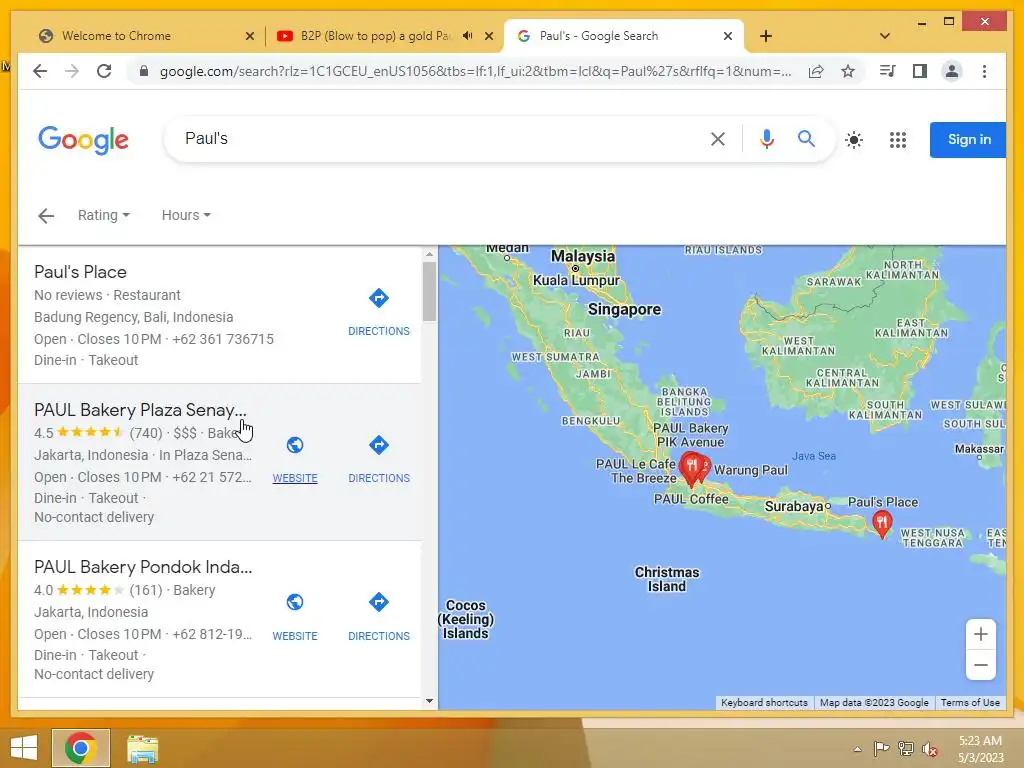Image resolution: width=1024 pixels, height=768 pixels.
Task: Click PAUL Coffee label on the map
Action: (691, 499)
